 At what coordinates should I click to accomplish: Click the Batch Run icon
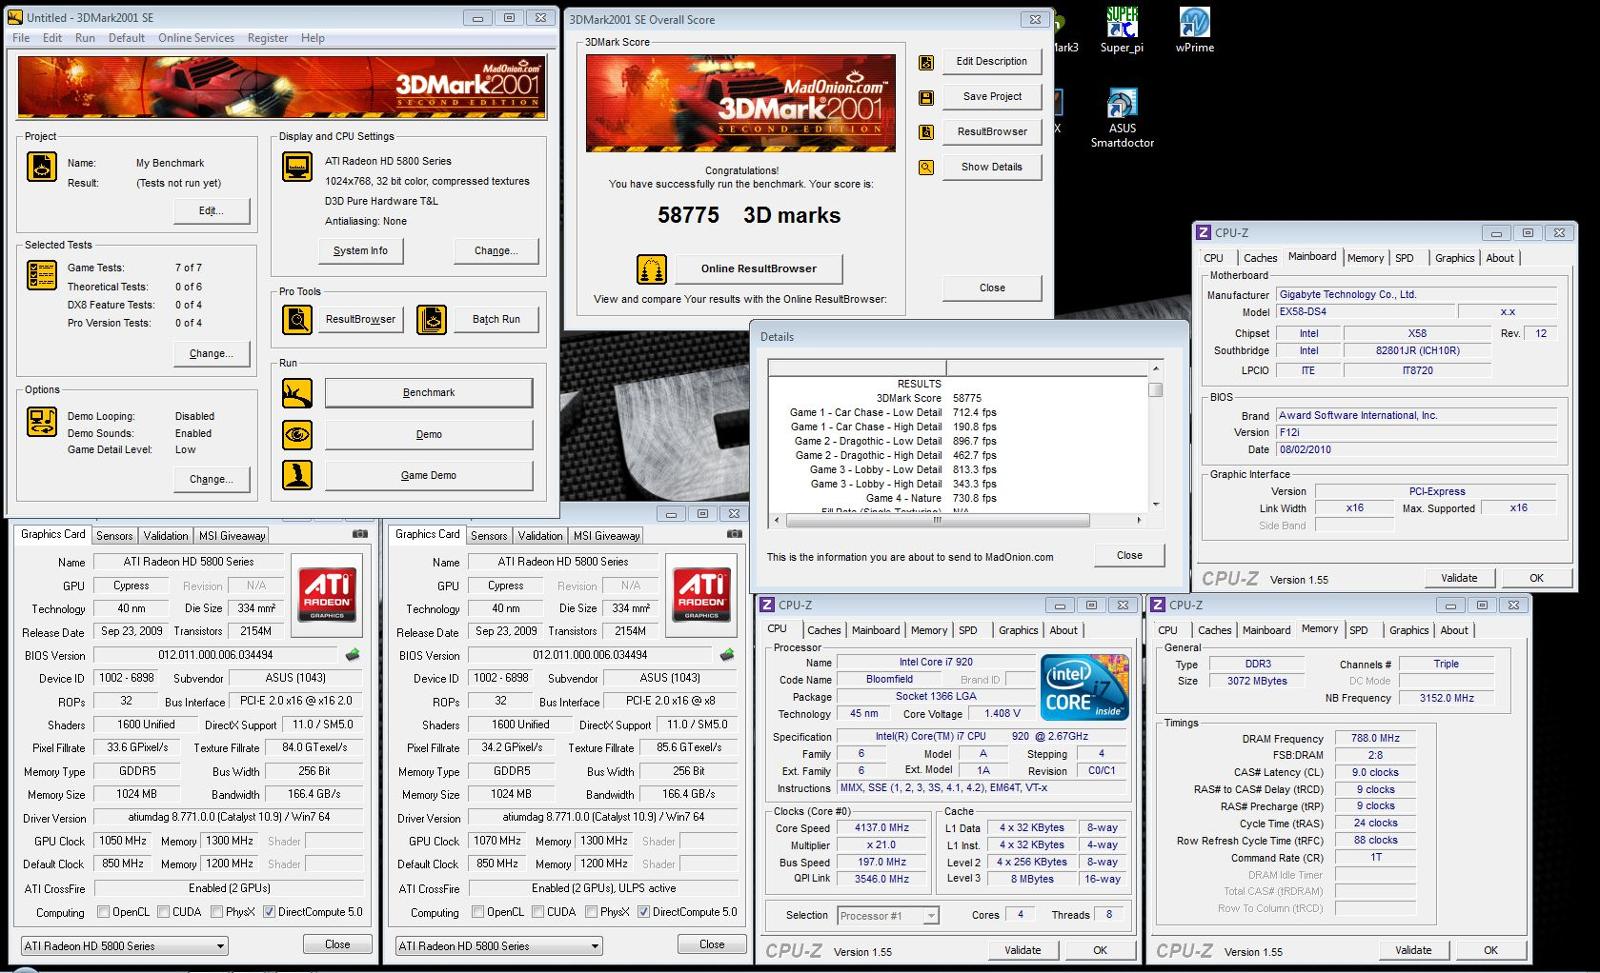click(x=431, y=319)
